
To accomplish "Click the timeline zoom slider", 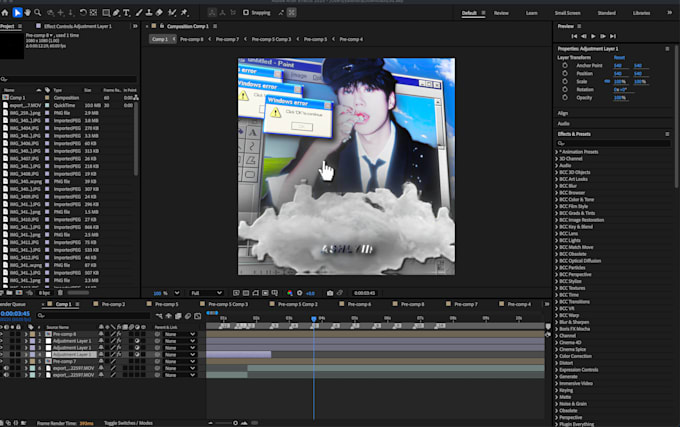I will coord(235,423).
